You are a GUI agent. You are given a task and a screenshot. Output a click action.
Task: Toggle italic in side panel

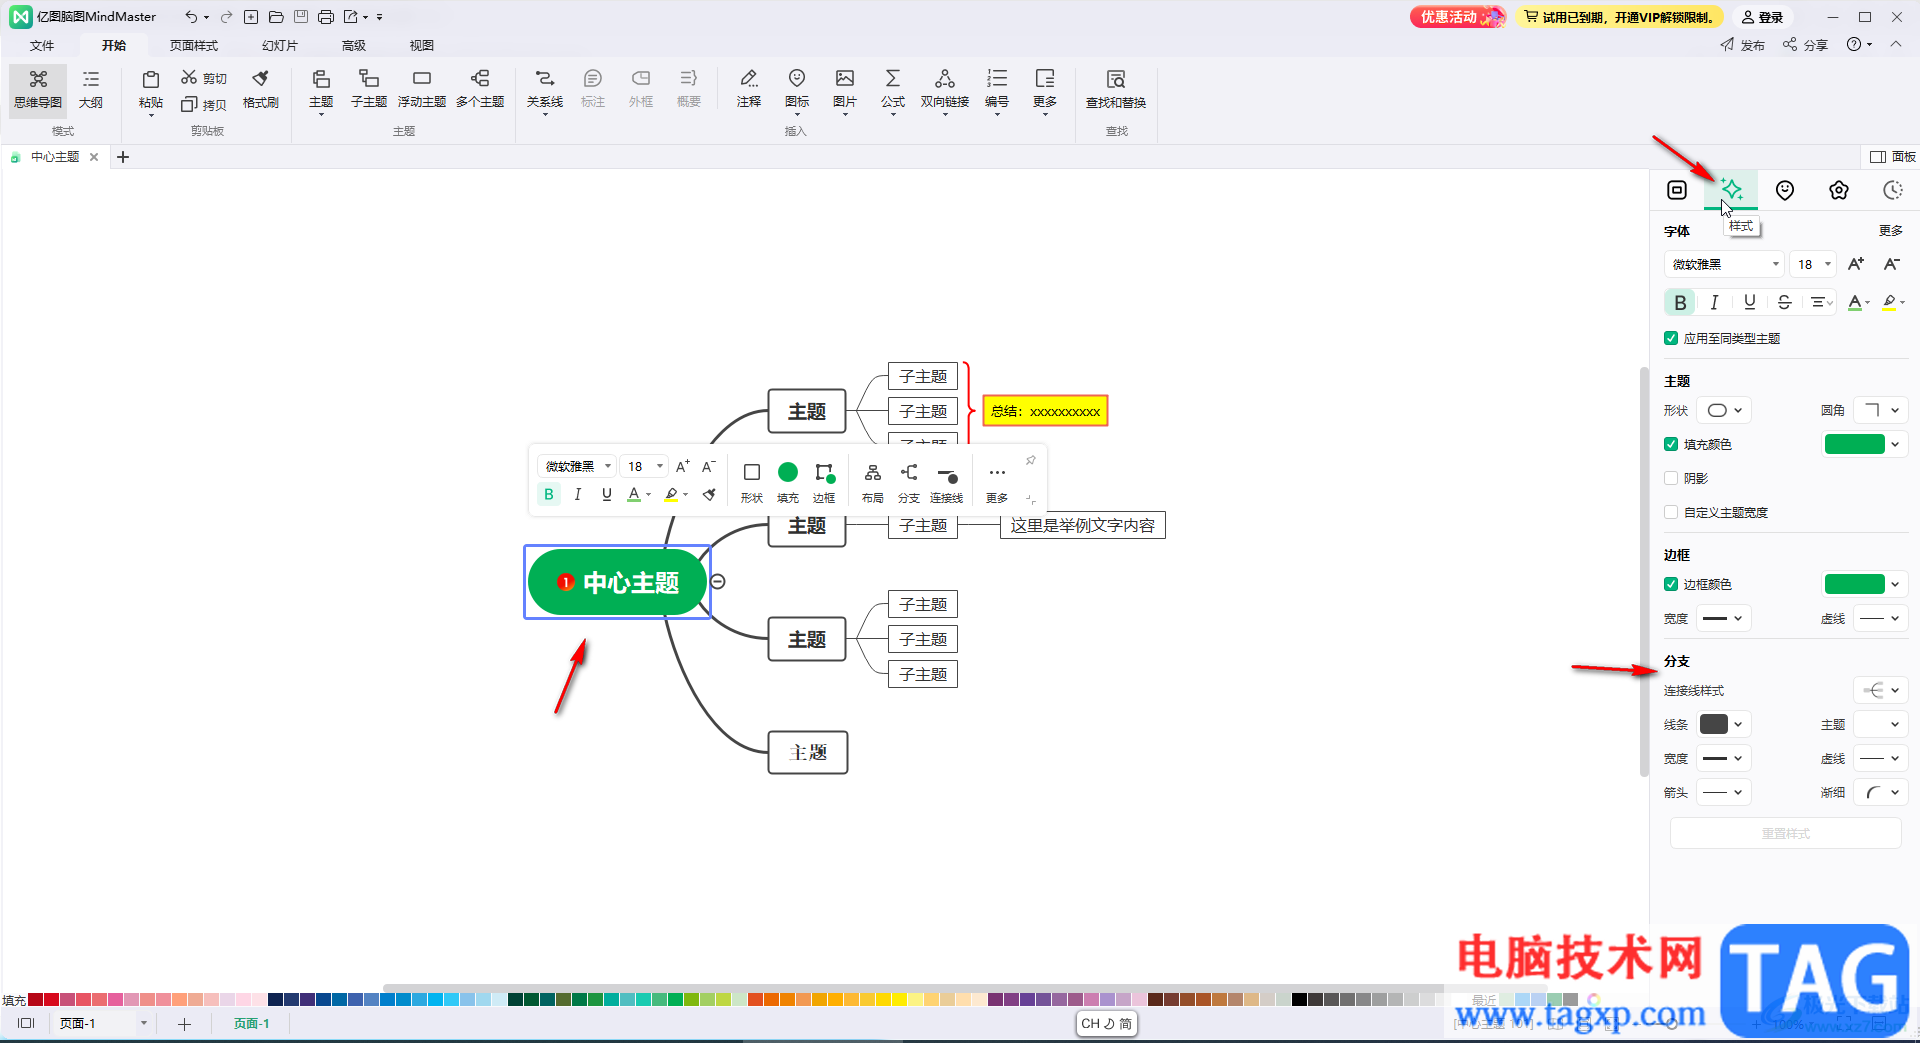point(1714,302)
